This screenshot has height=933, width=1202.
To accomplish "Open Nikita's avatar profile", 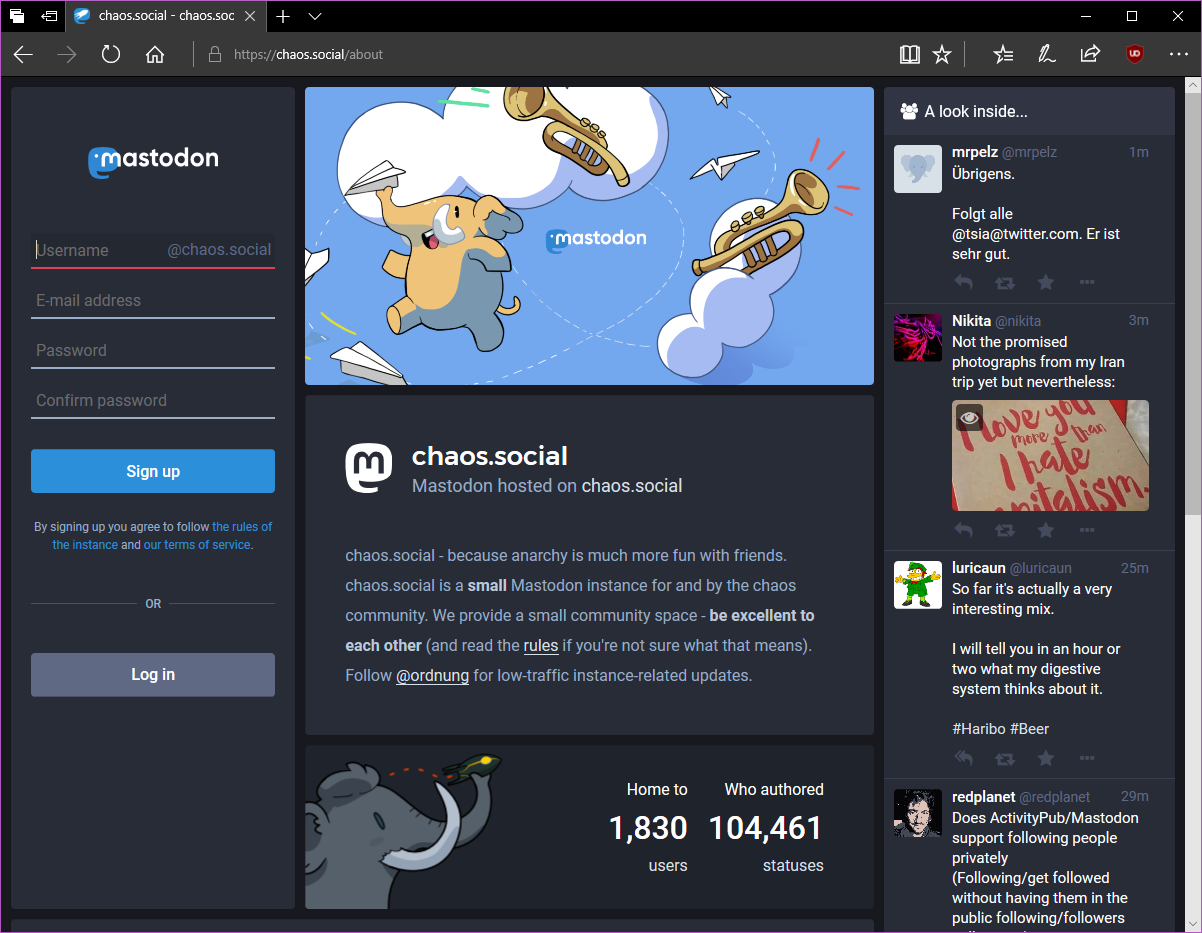I will point(917,337).
